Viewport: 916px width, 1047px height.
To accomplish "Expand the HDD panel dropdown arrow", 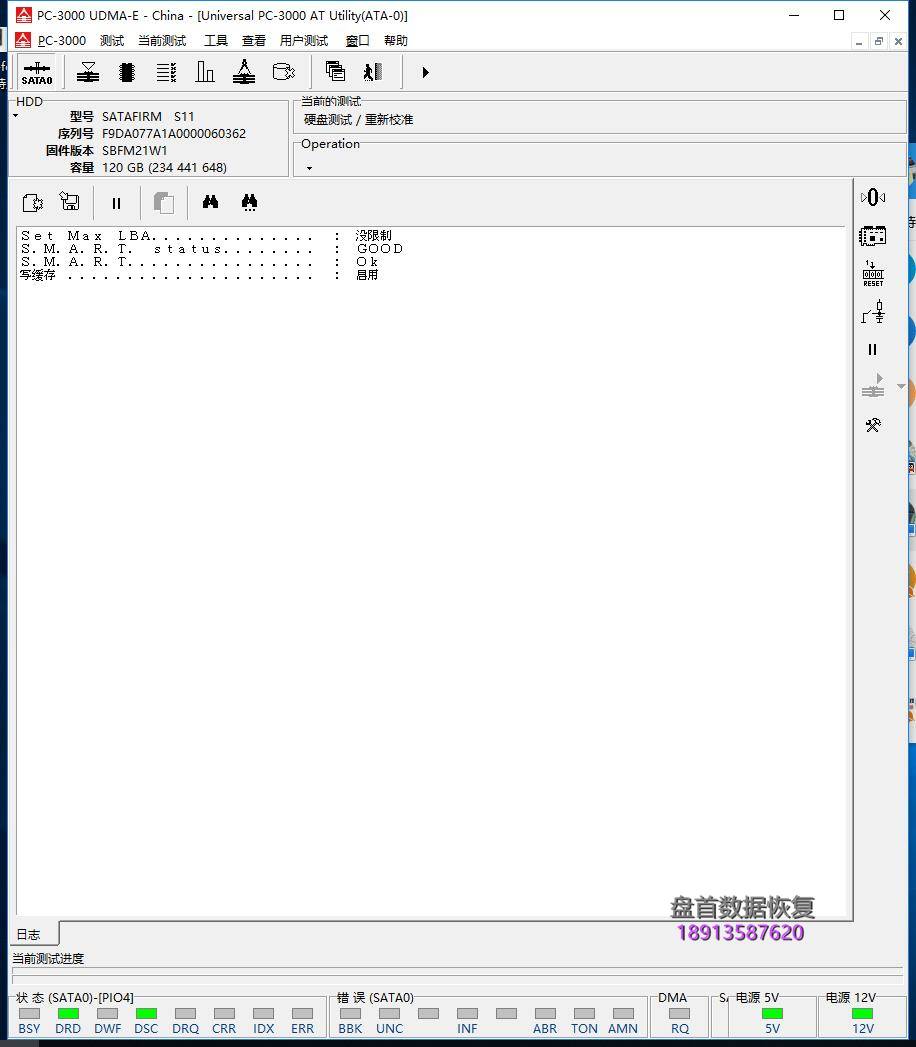I will click(x=15, y=116).
